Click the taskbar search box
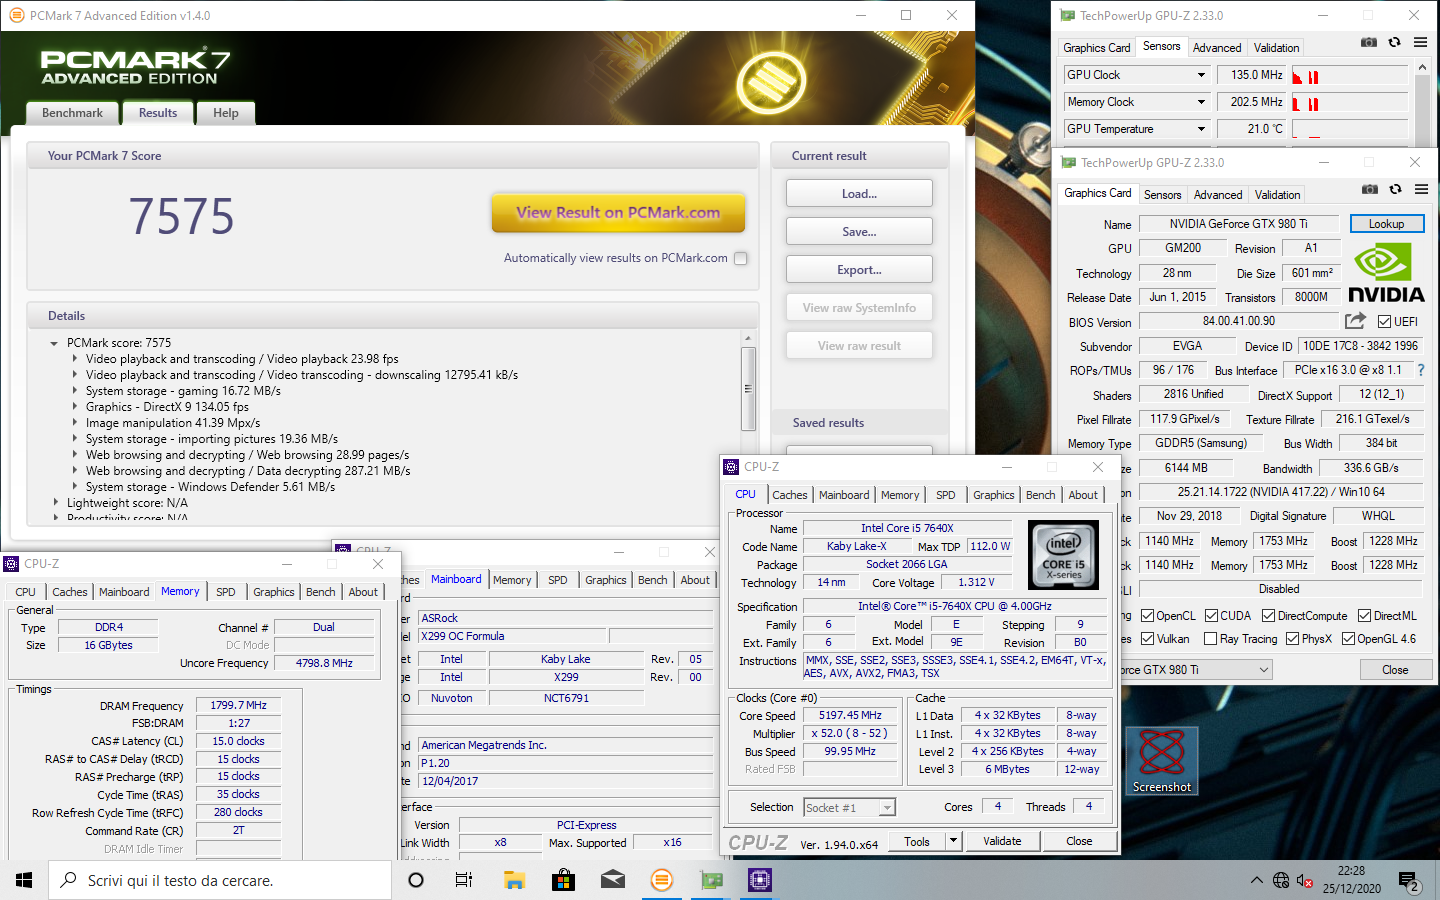The height and width of the screenshot is (900, 1440). click(x=220, y=880)
